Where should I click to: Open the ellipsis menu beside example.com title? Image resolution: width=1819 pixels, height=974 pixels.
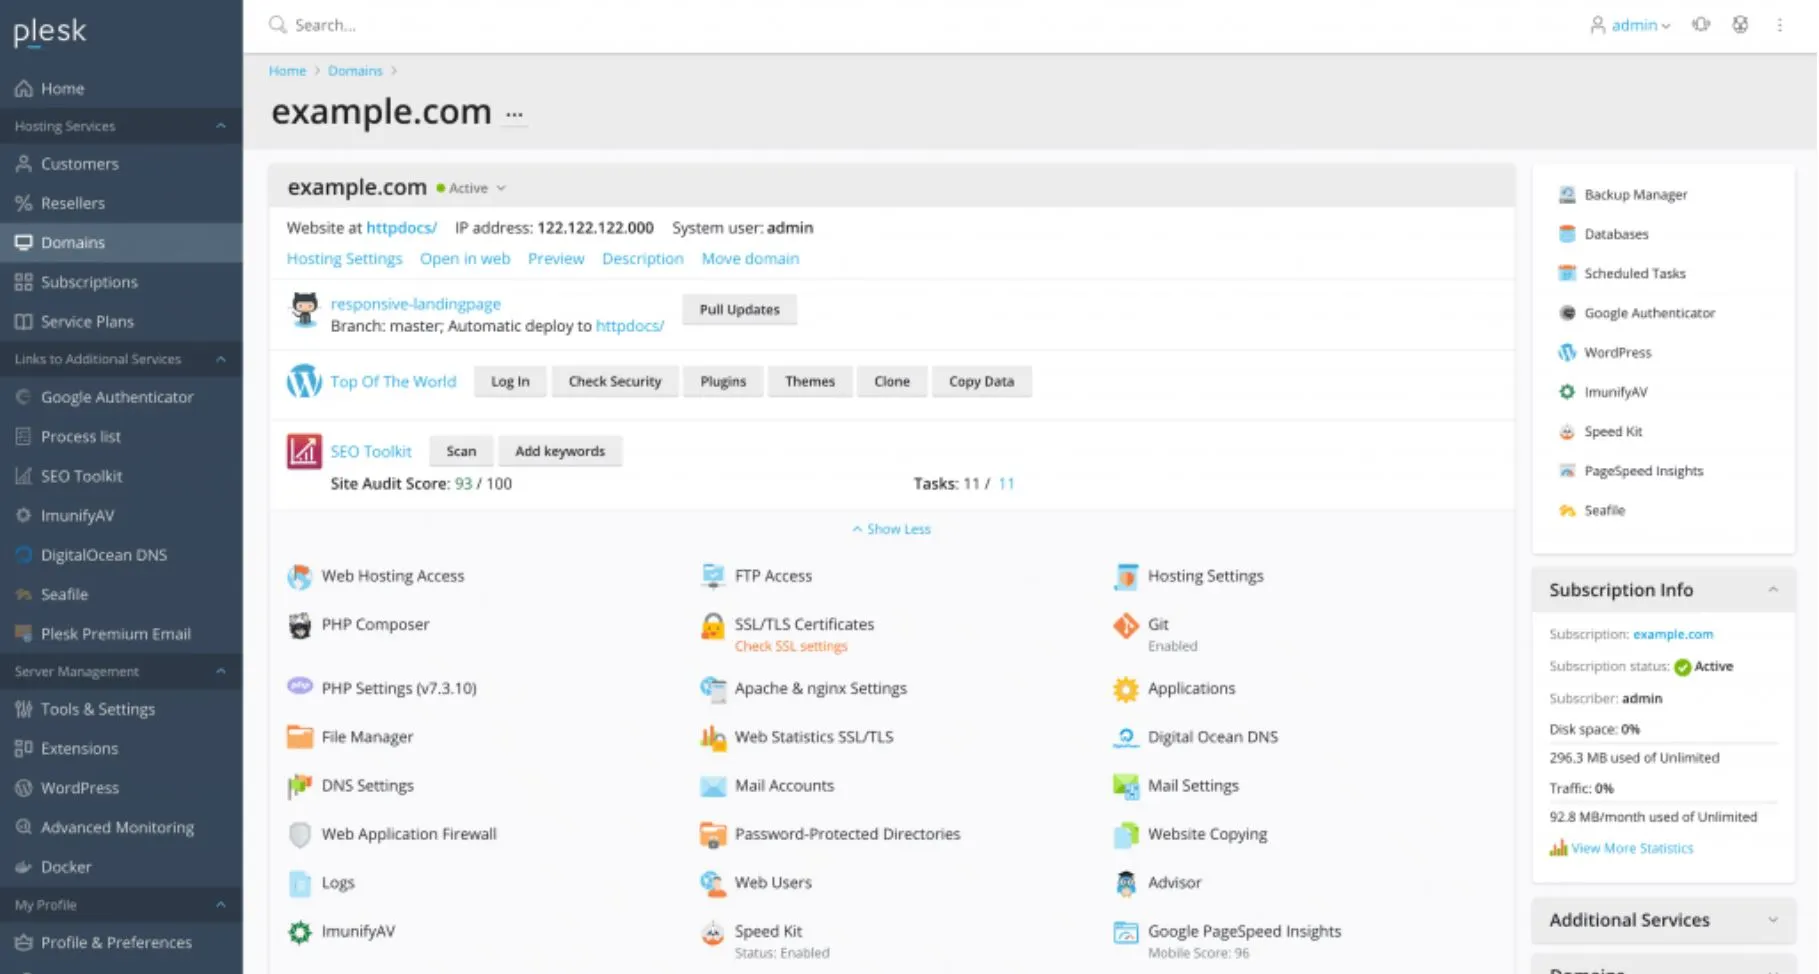514,114
